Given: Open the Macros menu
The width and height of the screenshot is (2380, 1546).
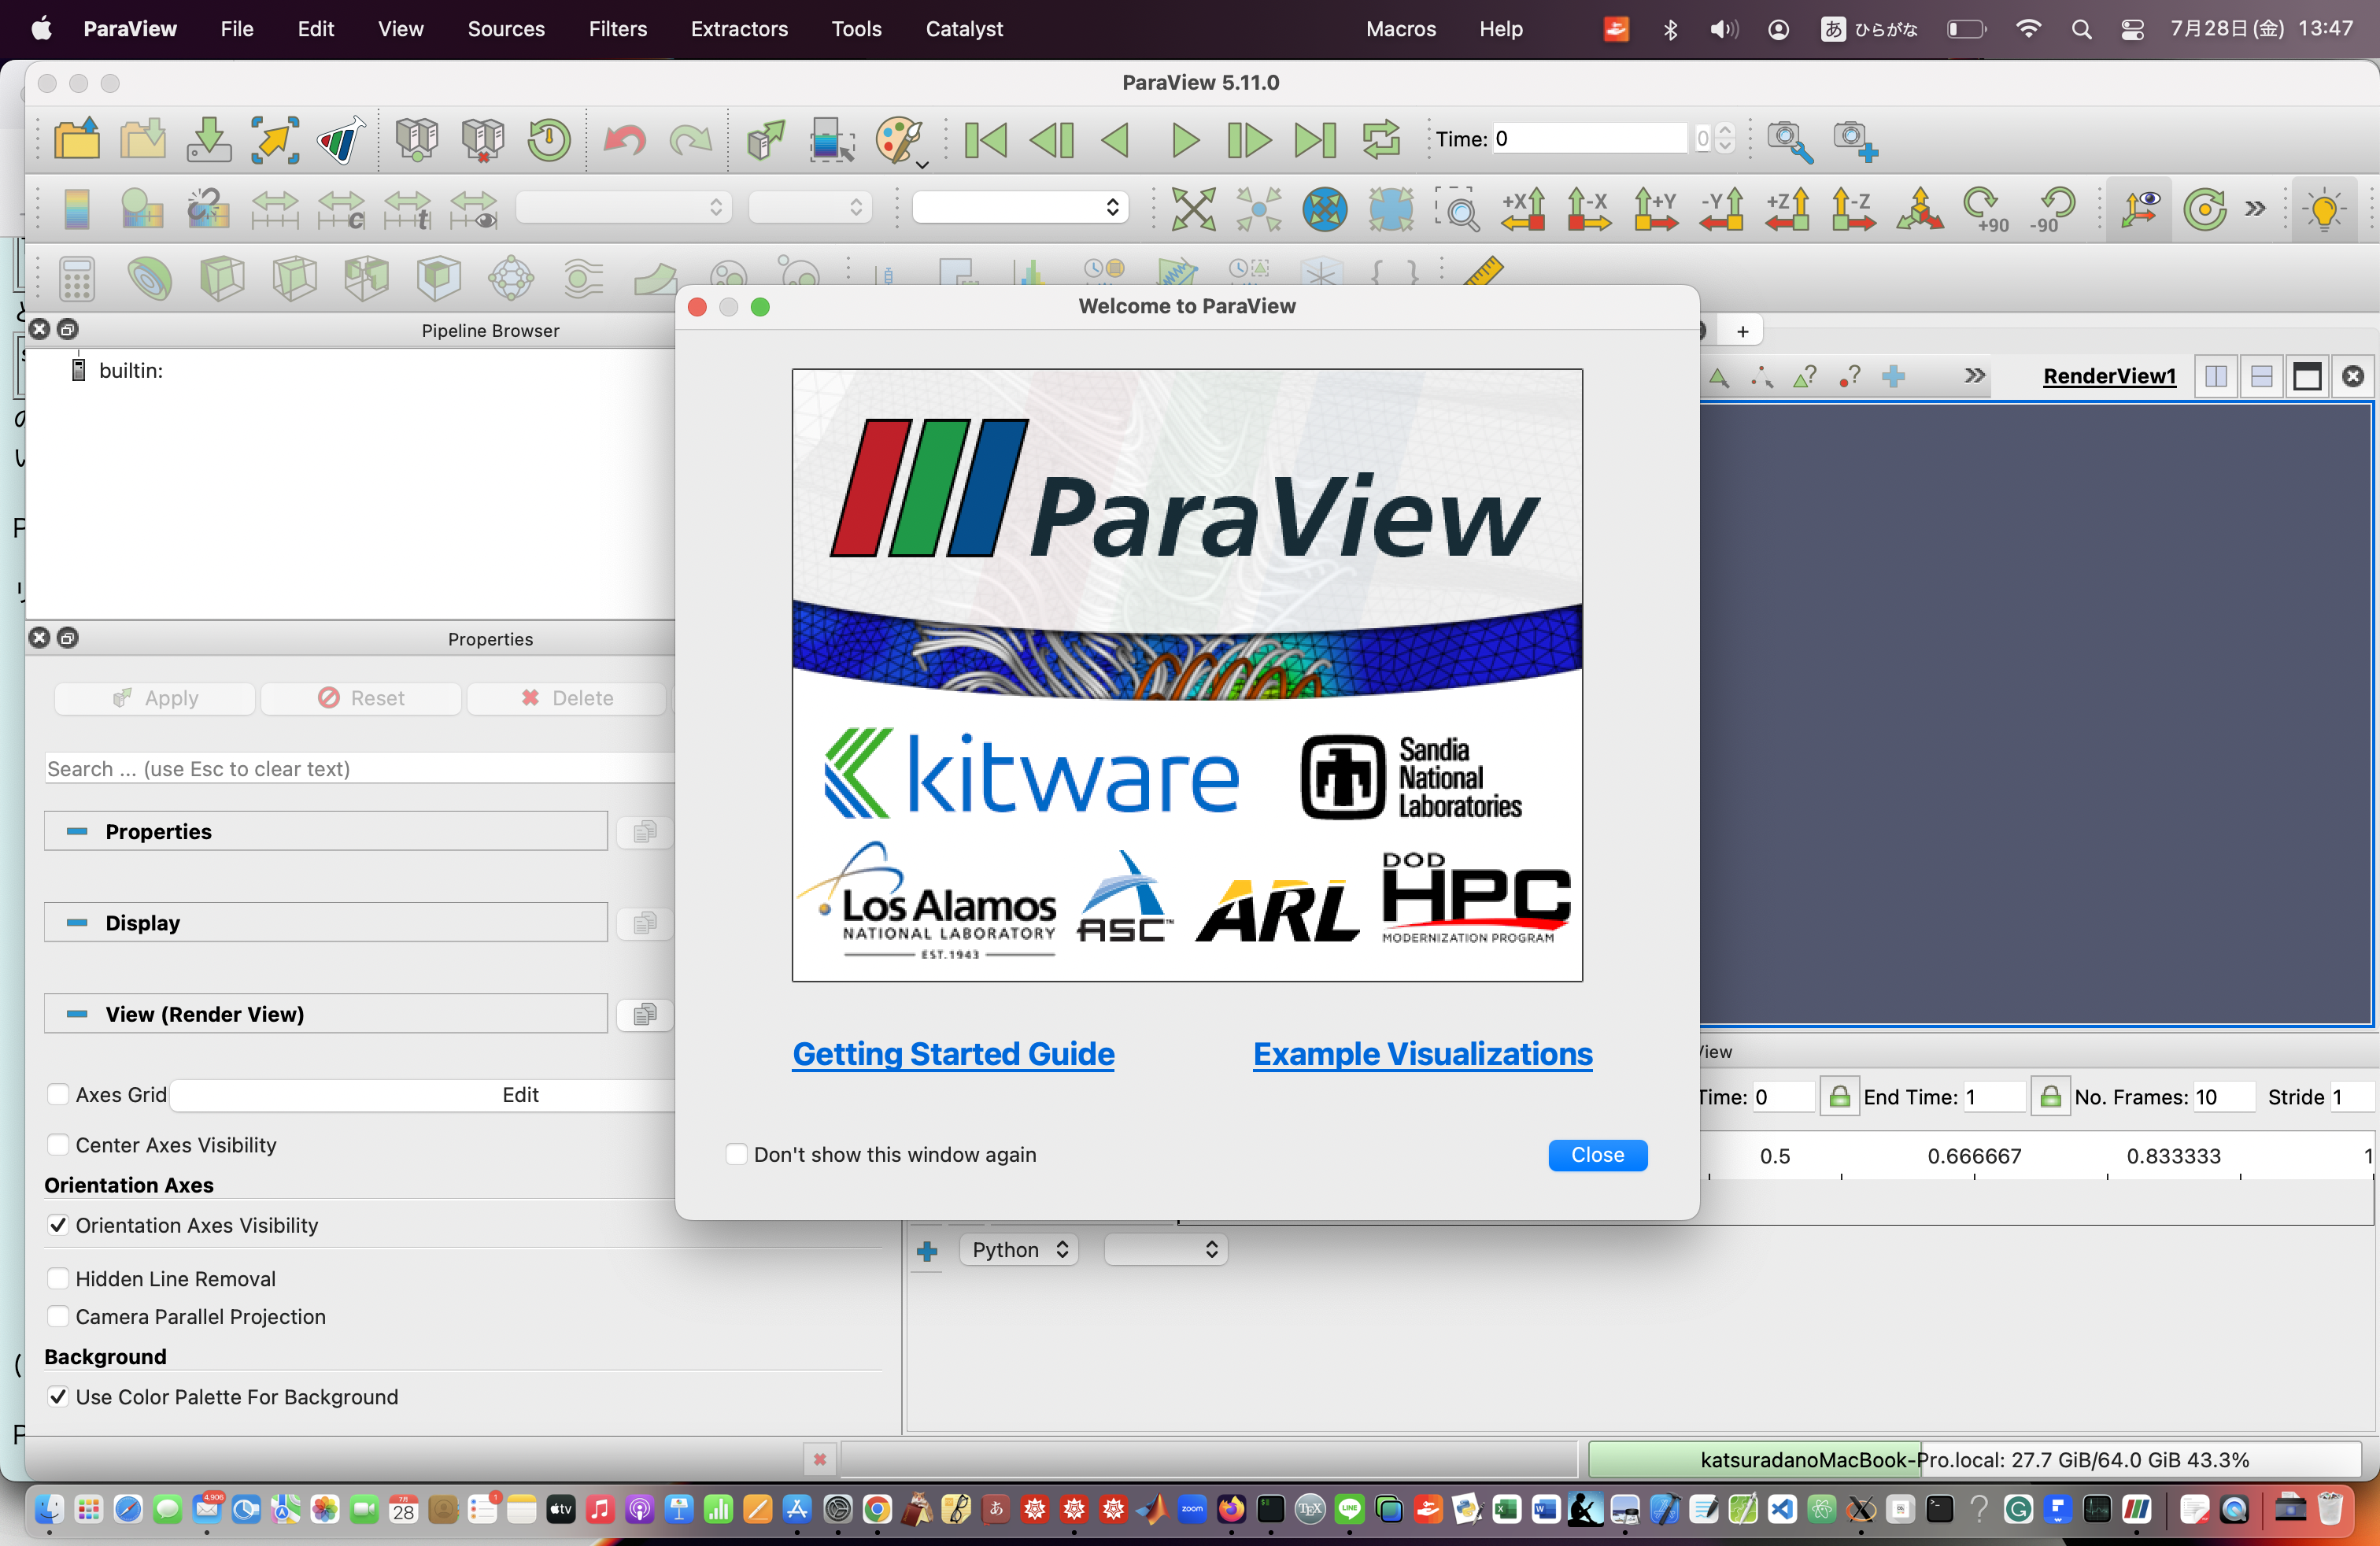Looking at the screenshot, I should (1401, 29).
